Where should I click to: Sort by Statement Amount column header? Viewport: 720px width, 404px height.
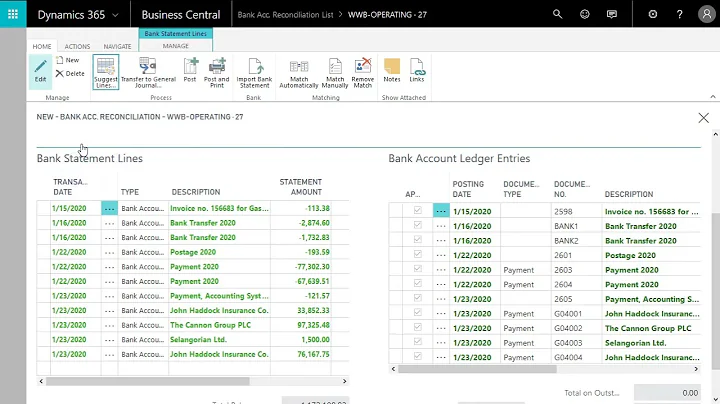click(x=301, y=187)
